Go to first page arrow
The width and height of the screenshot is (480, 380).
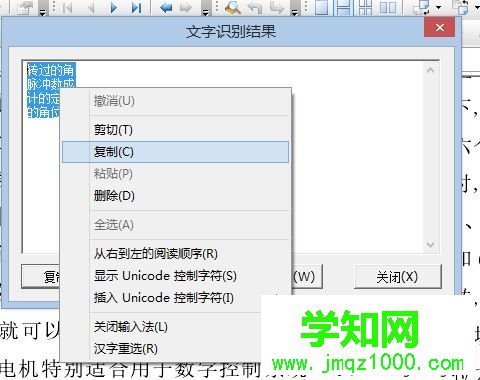coord(68,7)
